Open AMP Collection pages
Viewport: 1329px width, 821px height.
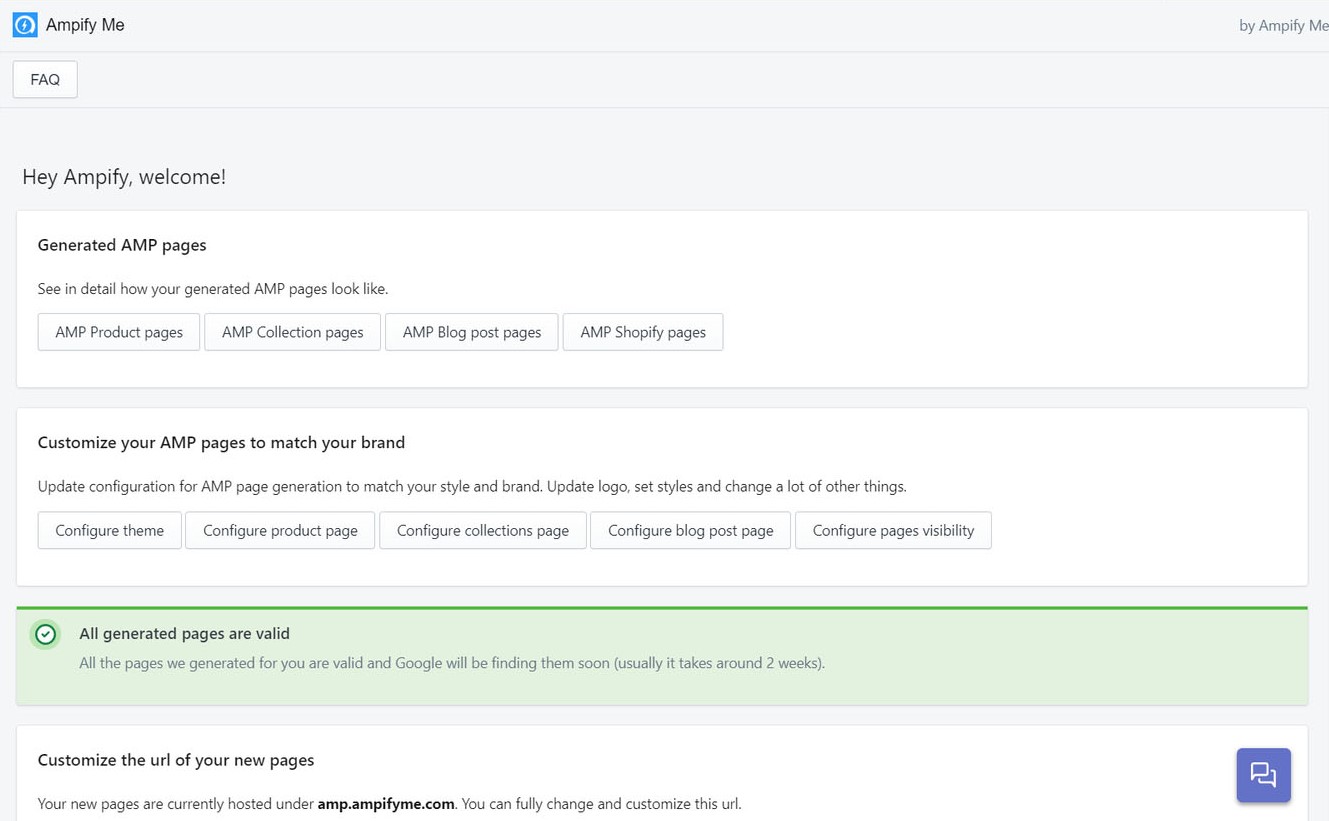292,332
